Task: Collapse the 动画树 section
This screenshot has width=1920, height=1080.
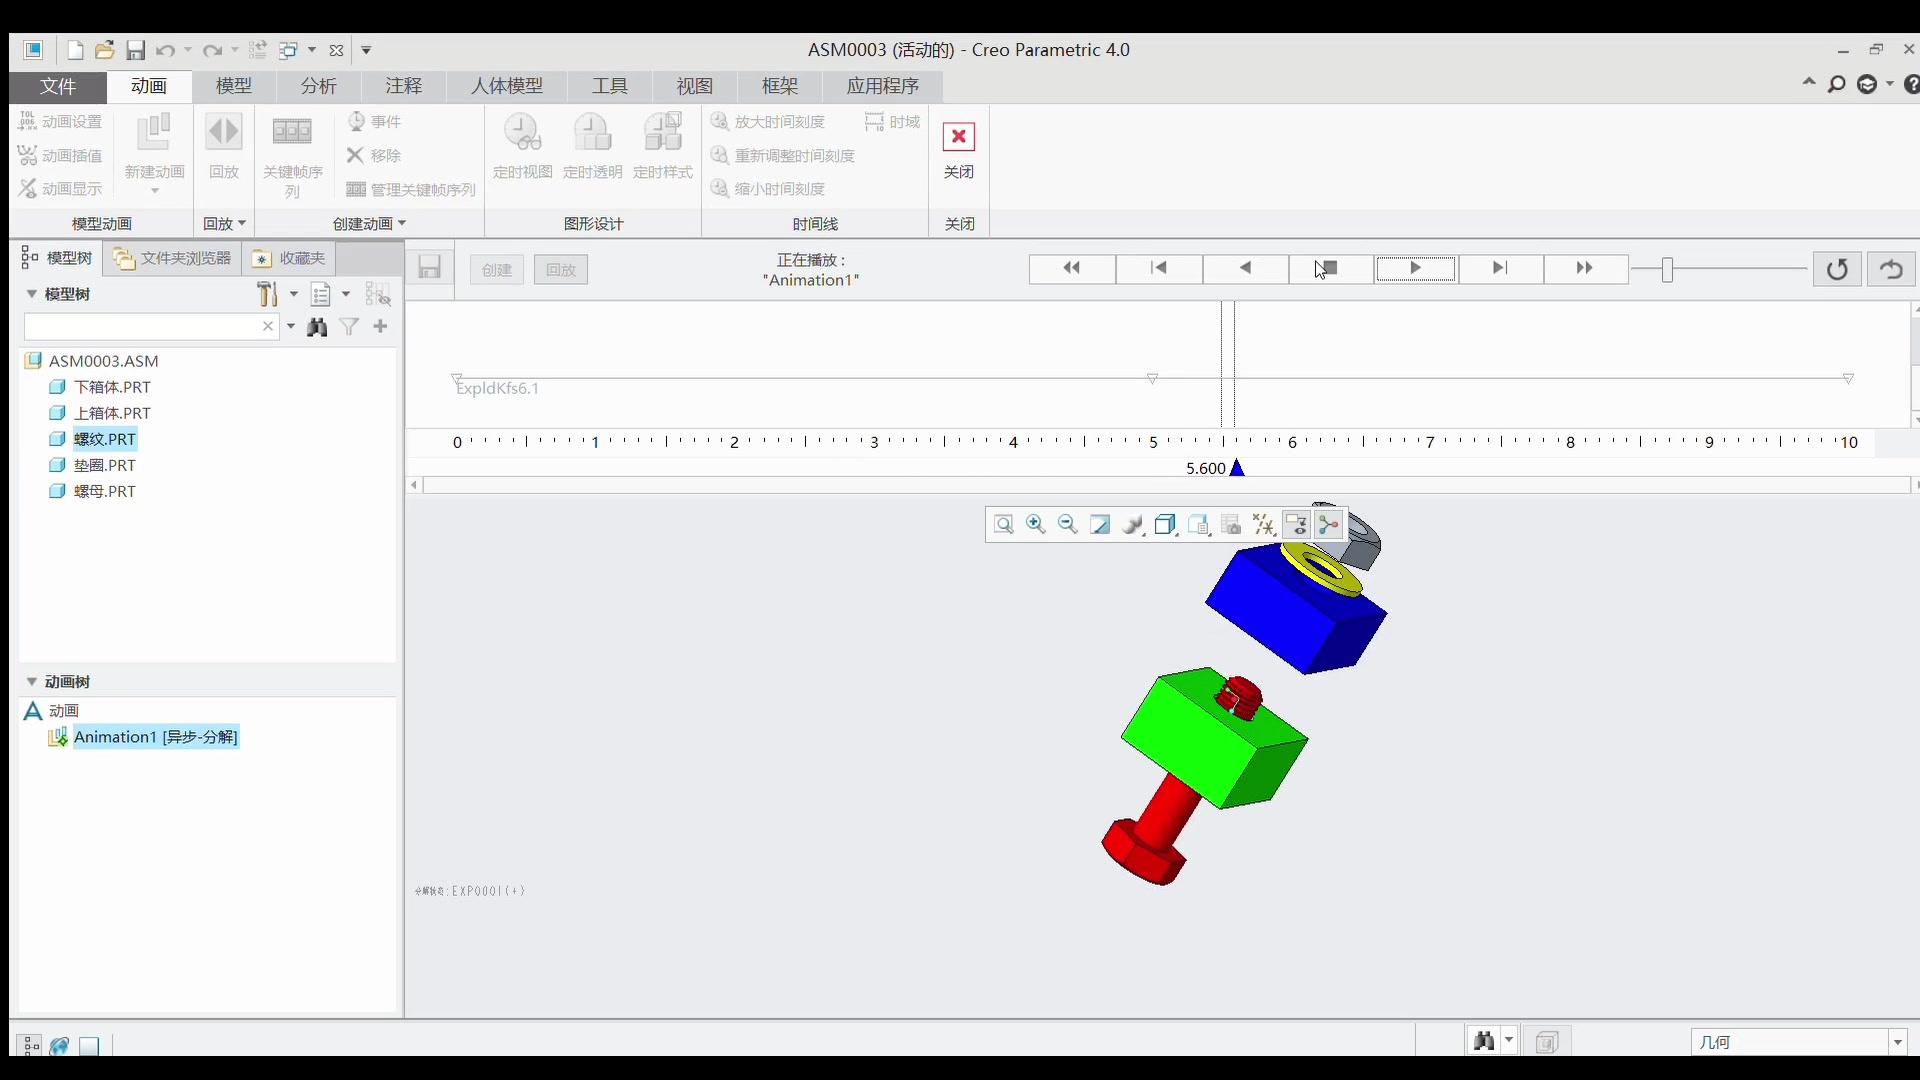Action: (32, 682)
